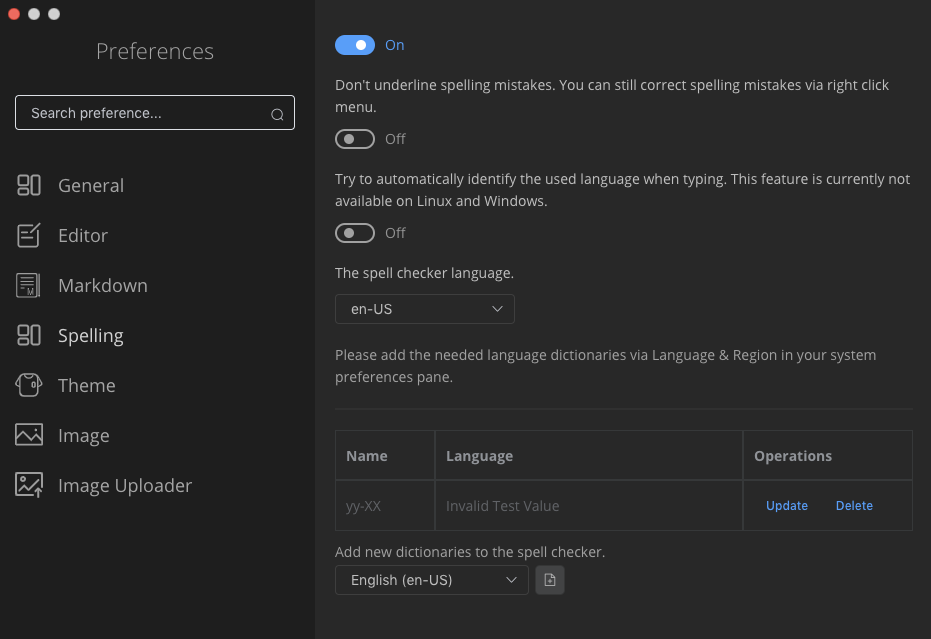Expand the English (en-US) dictionary dropdown
The height and width of the screenshot is (639, 931).
(431, 580)
